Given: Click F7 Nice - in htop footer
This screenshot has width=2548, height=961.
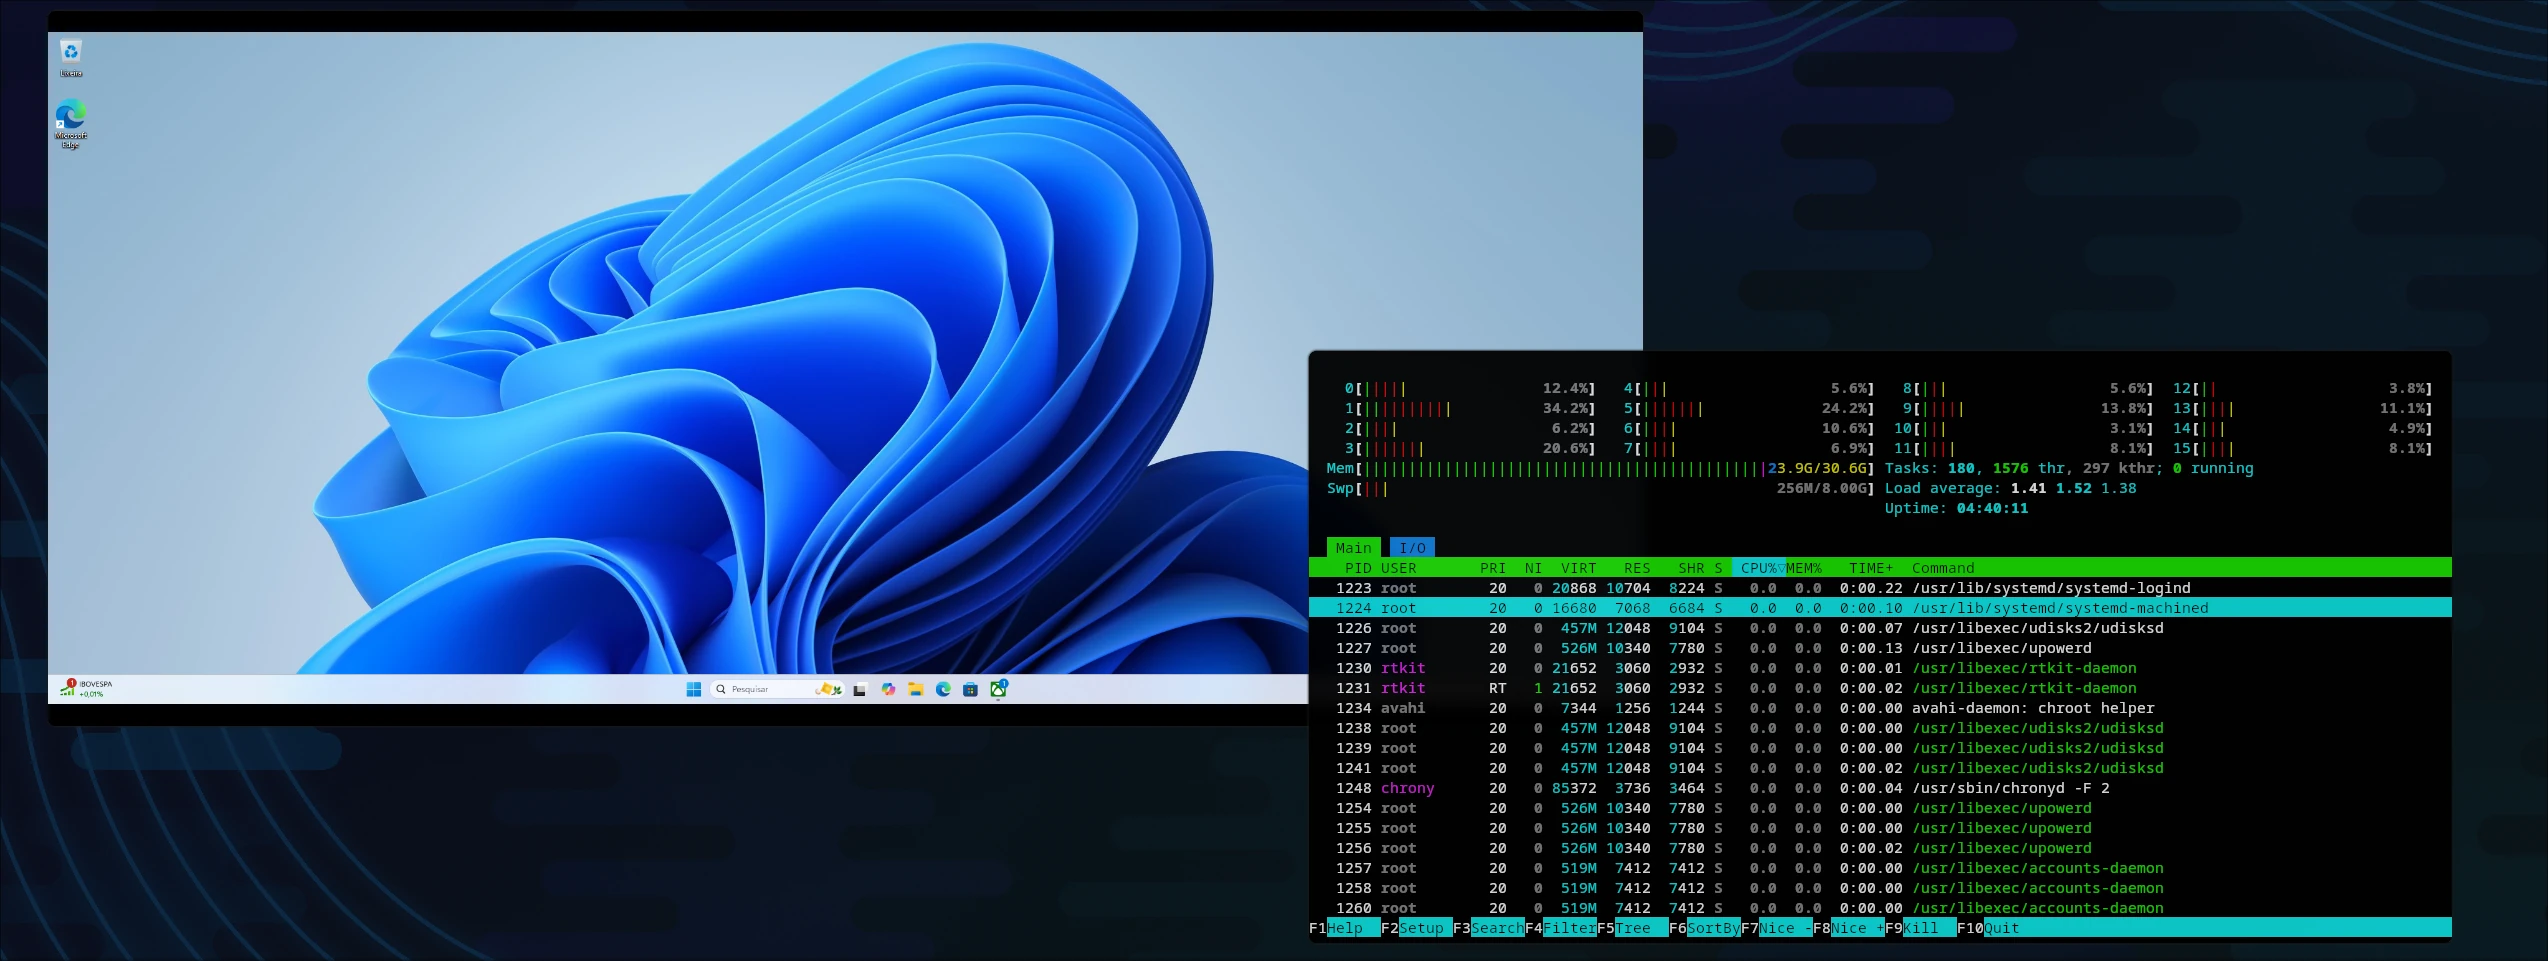Looking at the screenshot, I should click(x=1776, y=928).
